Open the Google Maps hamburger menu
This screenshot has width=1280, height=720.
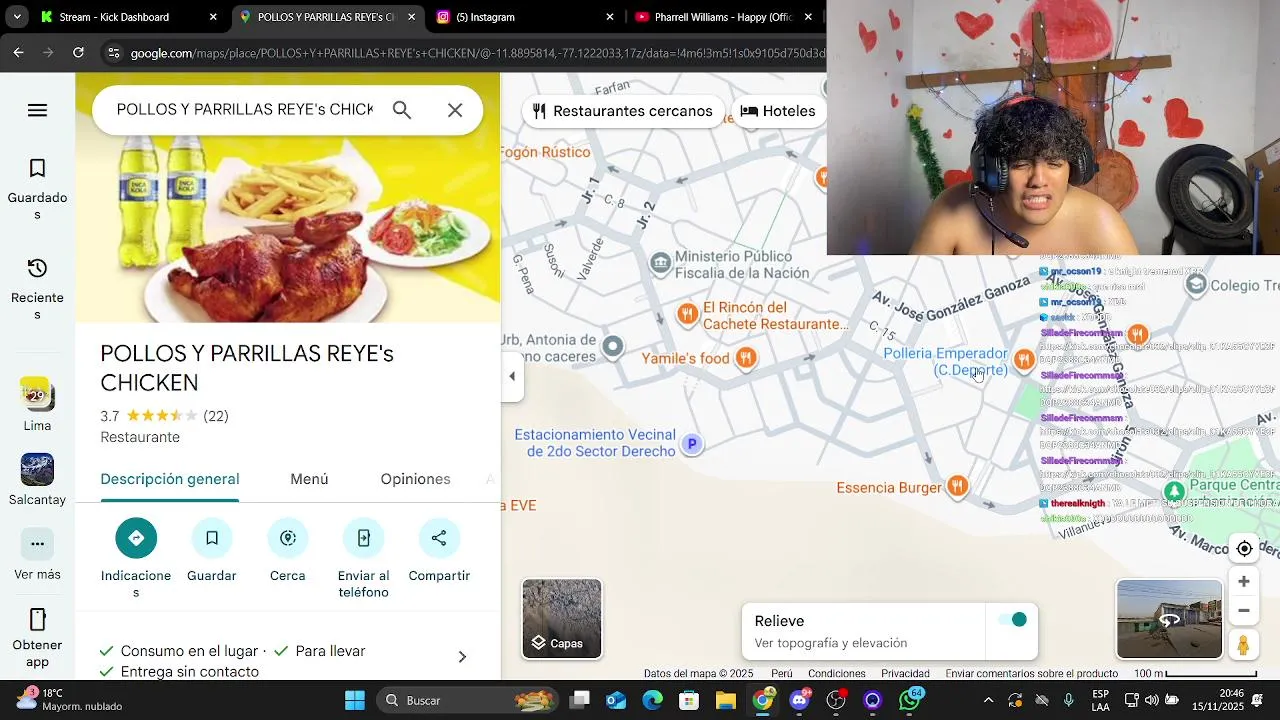(x=37, y=110)
